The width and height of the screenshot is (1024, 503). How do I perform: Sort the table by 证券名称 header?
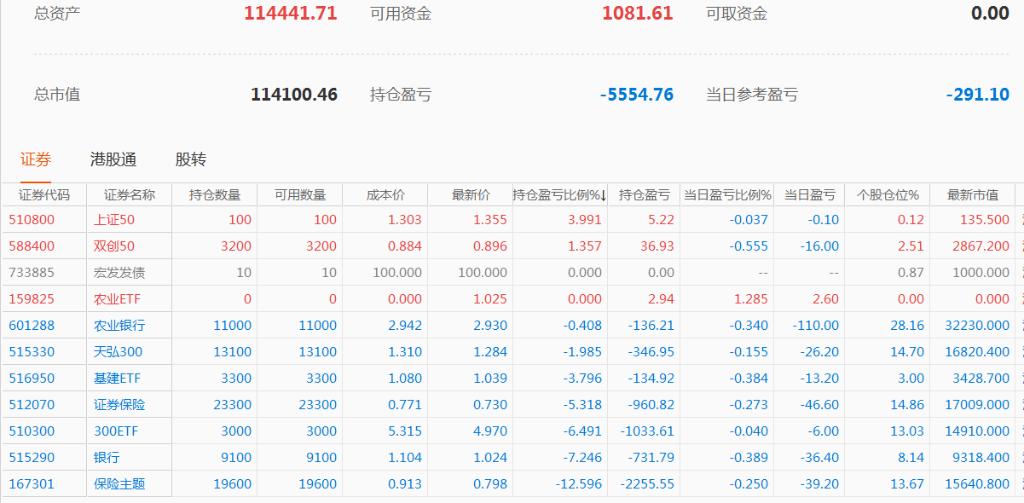(129, 195)
